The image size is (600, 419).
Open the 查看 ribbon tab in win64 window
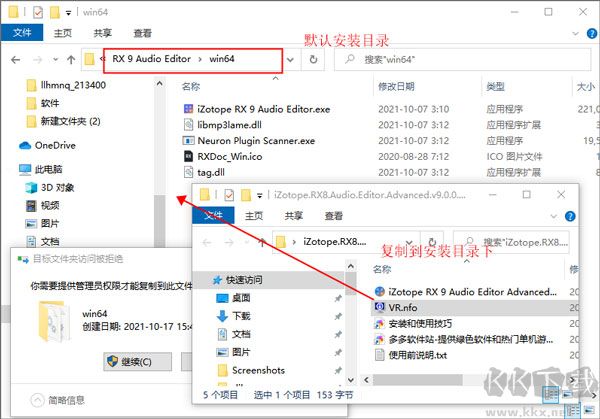coord(142,33)
